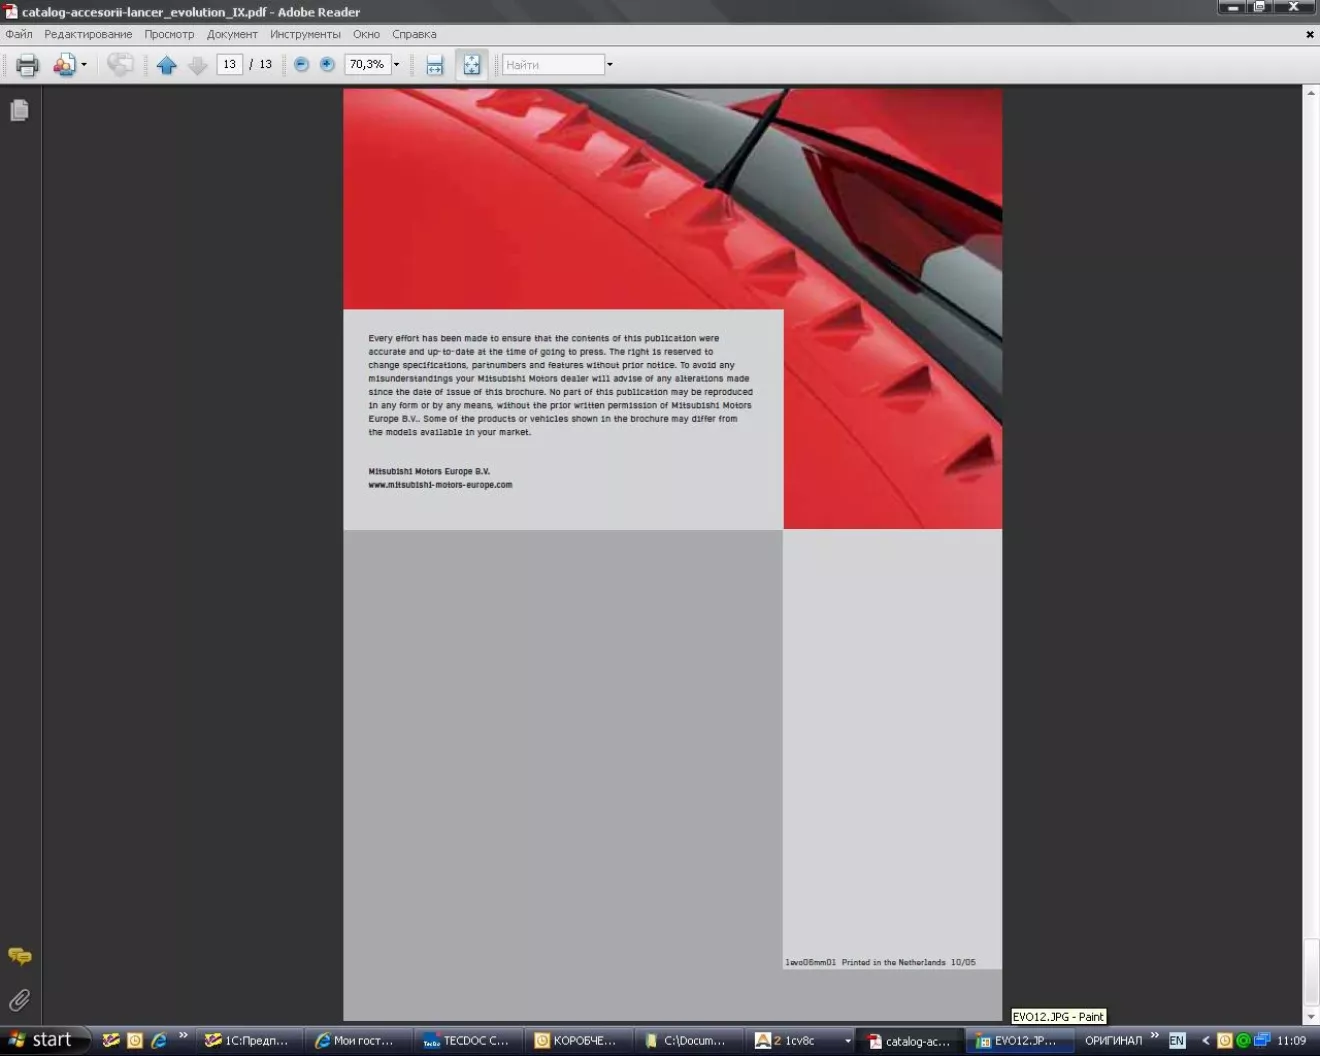The height and width of the screenshot is (1056, 1320).
Task: Open the Инструменты menu
Action: click(305, 34)
